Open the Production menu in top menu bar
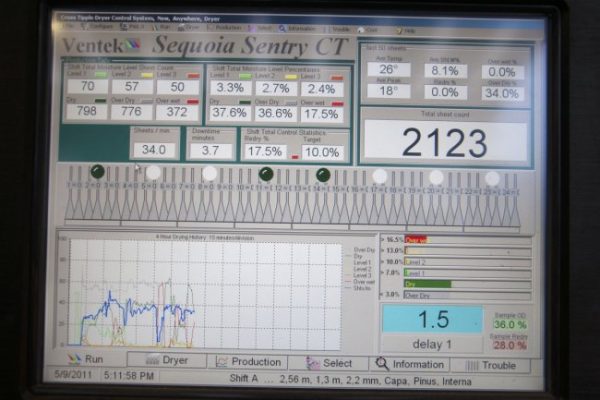The height and width of the screenshot is (400, 600). (225, 28)
